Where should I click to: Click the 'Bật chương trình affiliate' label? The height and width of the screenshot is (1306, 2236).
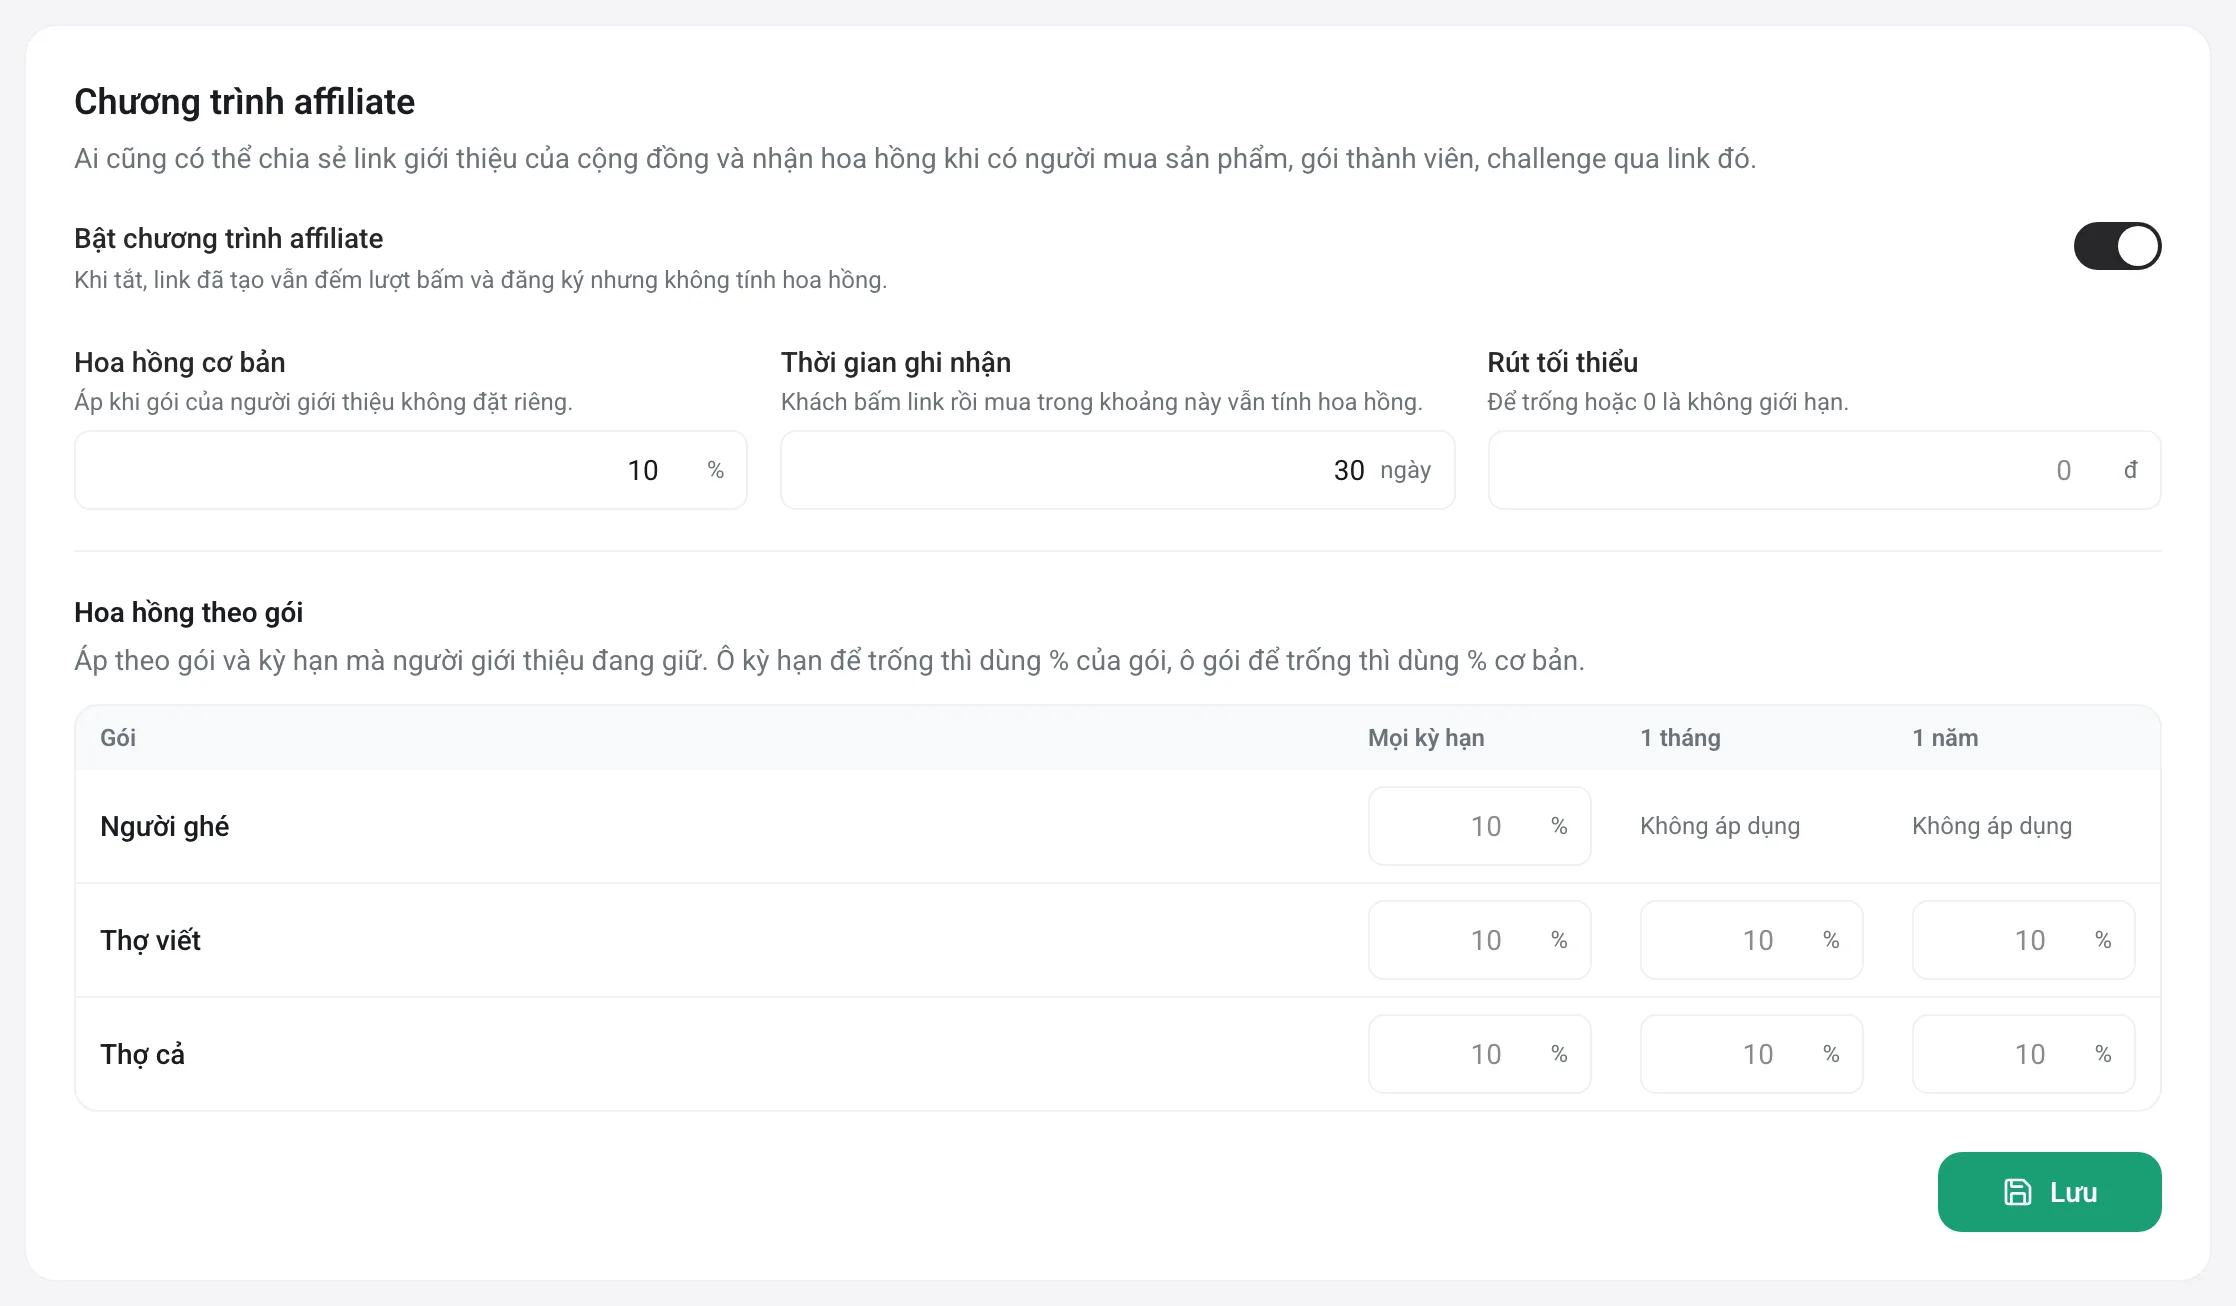pos(229,238)
